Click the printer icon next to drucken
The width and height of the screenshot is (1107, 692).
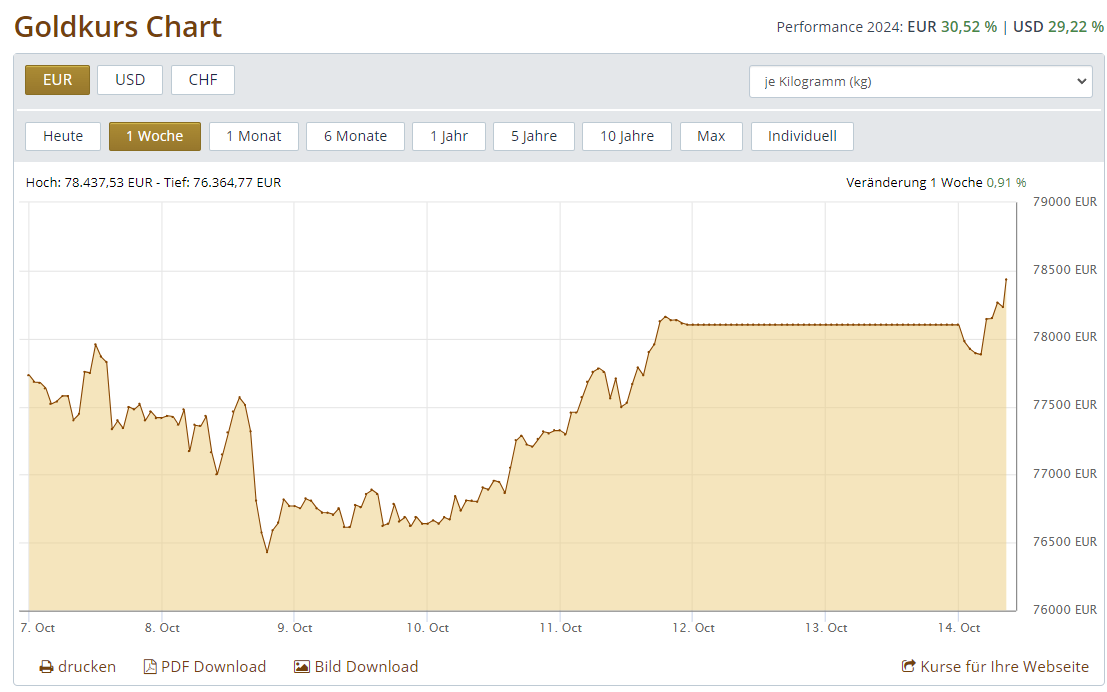tap(46, 667)
